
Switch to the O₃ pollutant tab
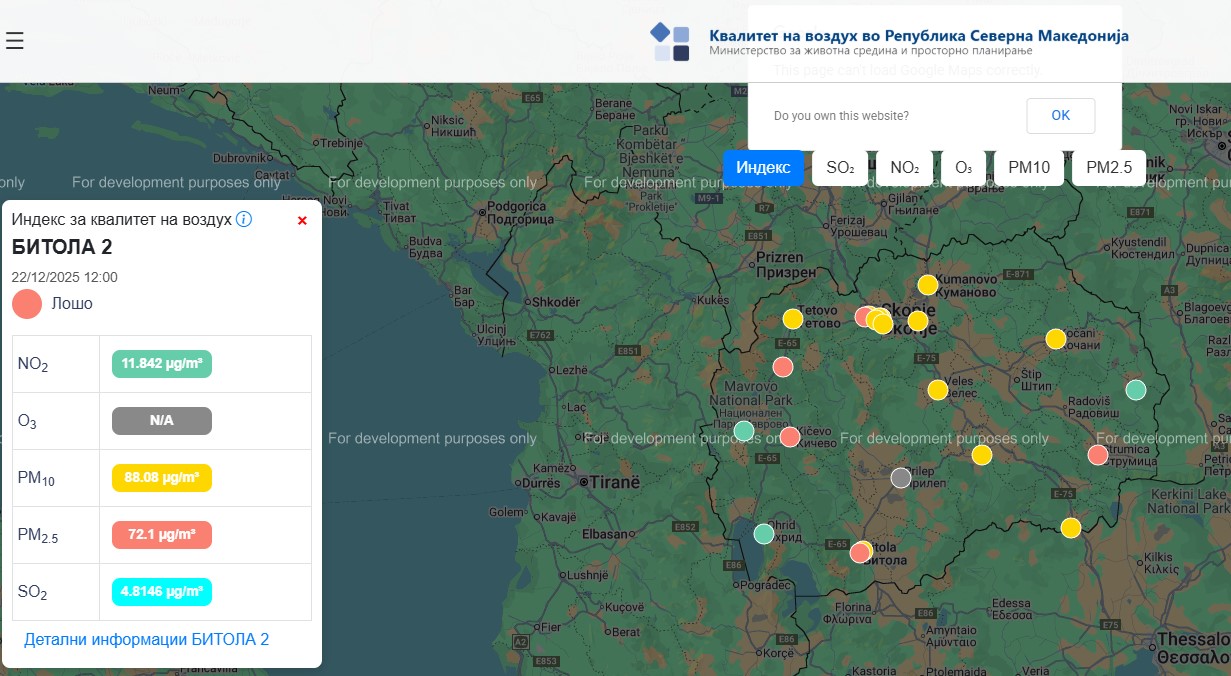click(x=963, y=168)
